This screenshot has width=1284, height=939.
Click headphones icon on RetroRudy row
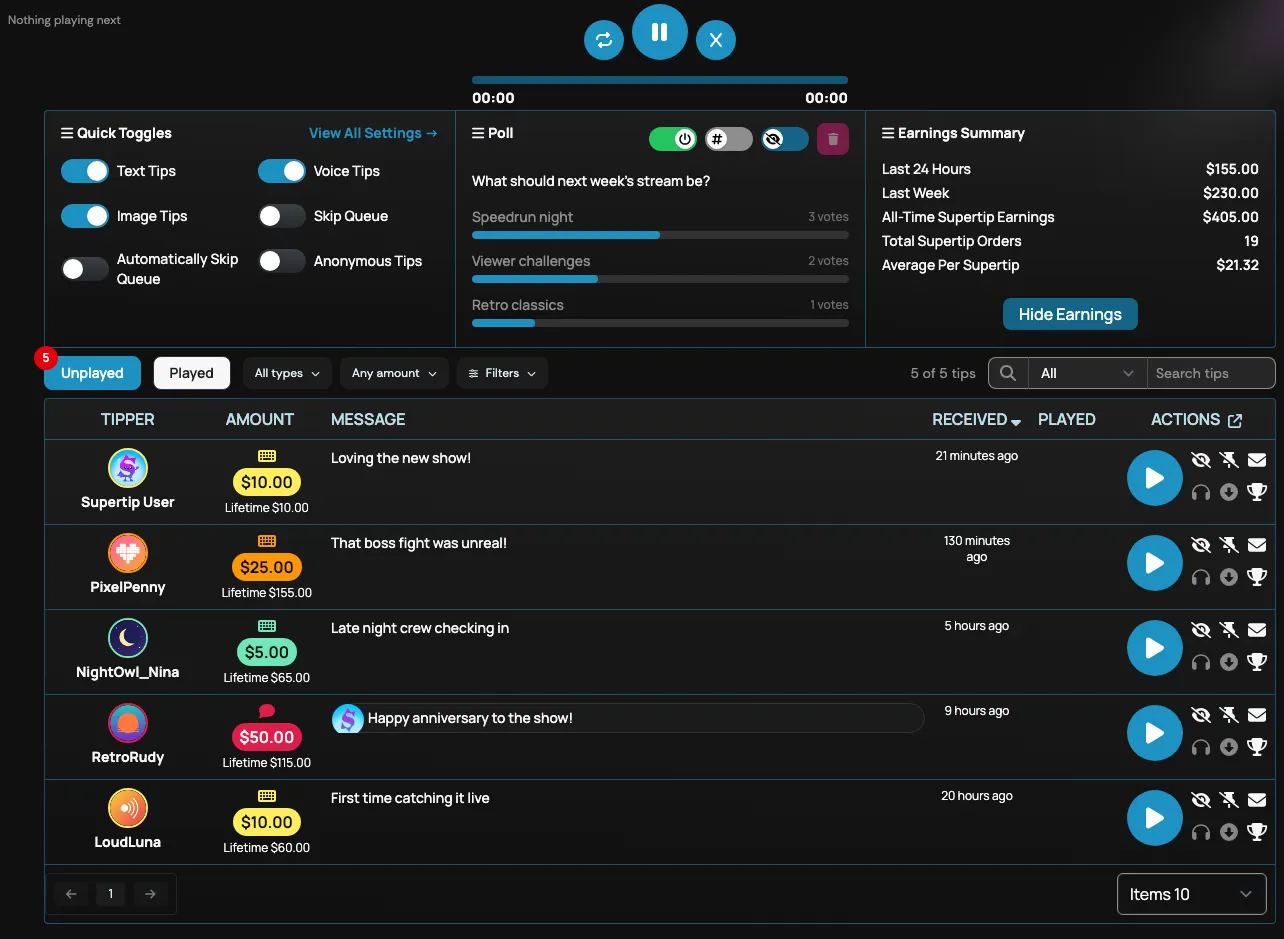click(x=1201, y=747)
